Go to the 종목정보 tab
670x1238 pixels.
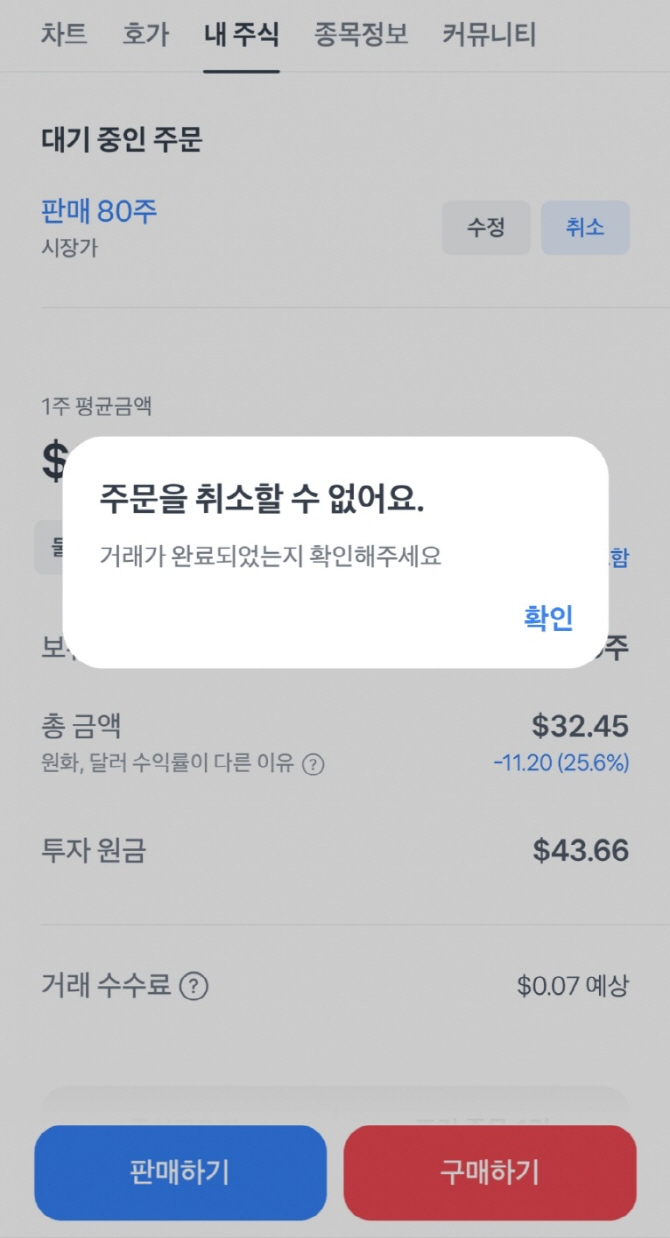(x=360, y=36)
